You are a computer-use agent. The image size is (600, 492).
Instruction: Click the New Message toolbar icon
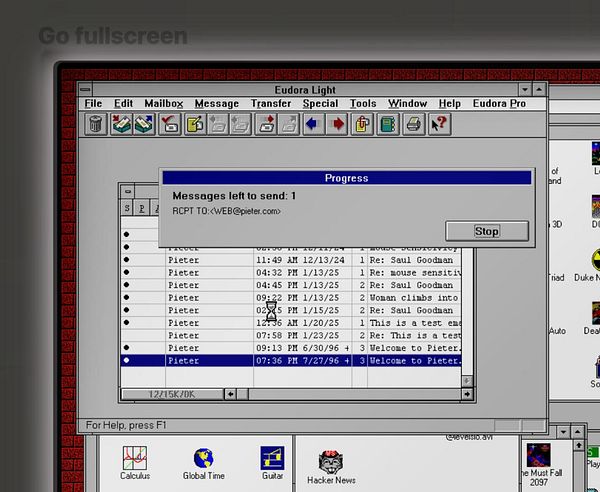(x=195, y=124)
